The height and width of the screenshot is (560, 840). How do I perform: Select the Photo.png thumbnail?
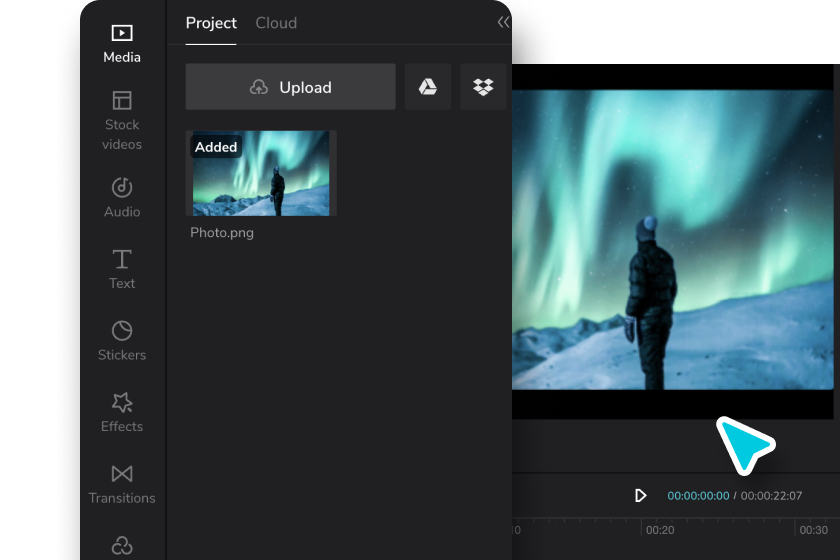tap(261, 173)
